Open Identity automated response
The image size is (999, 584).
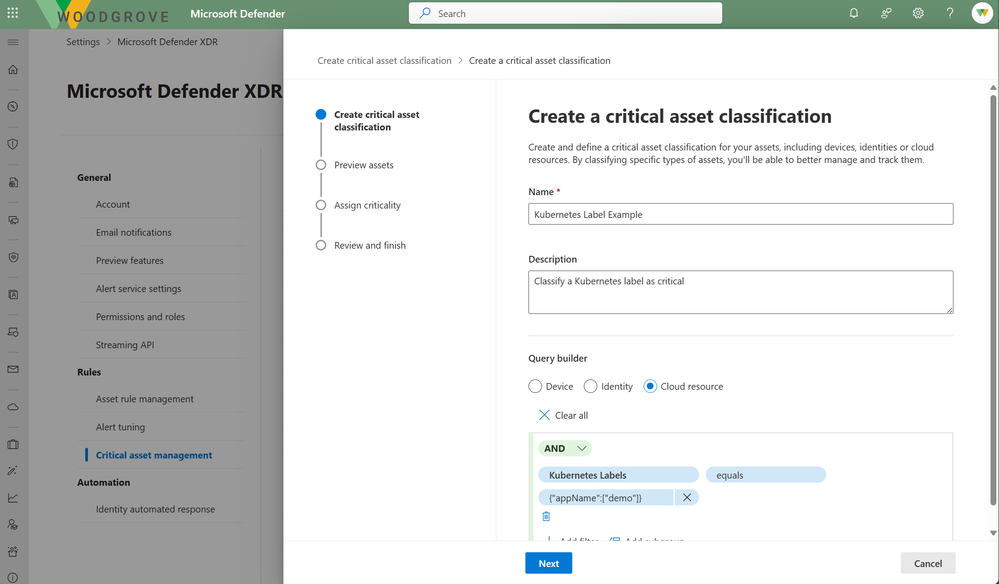point(155,509)
